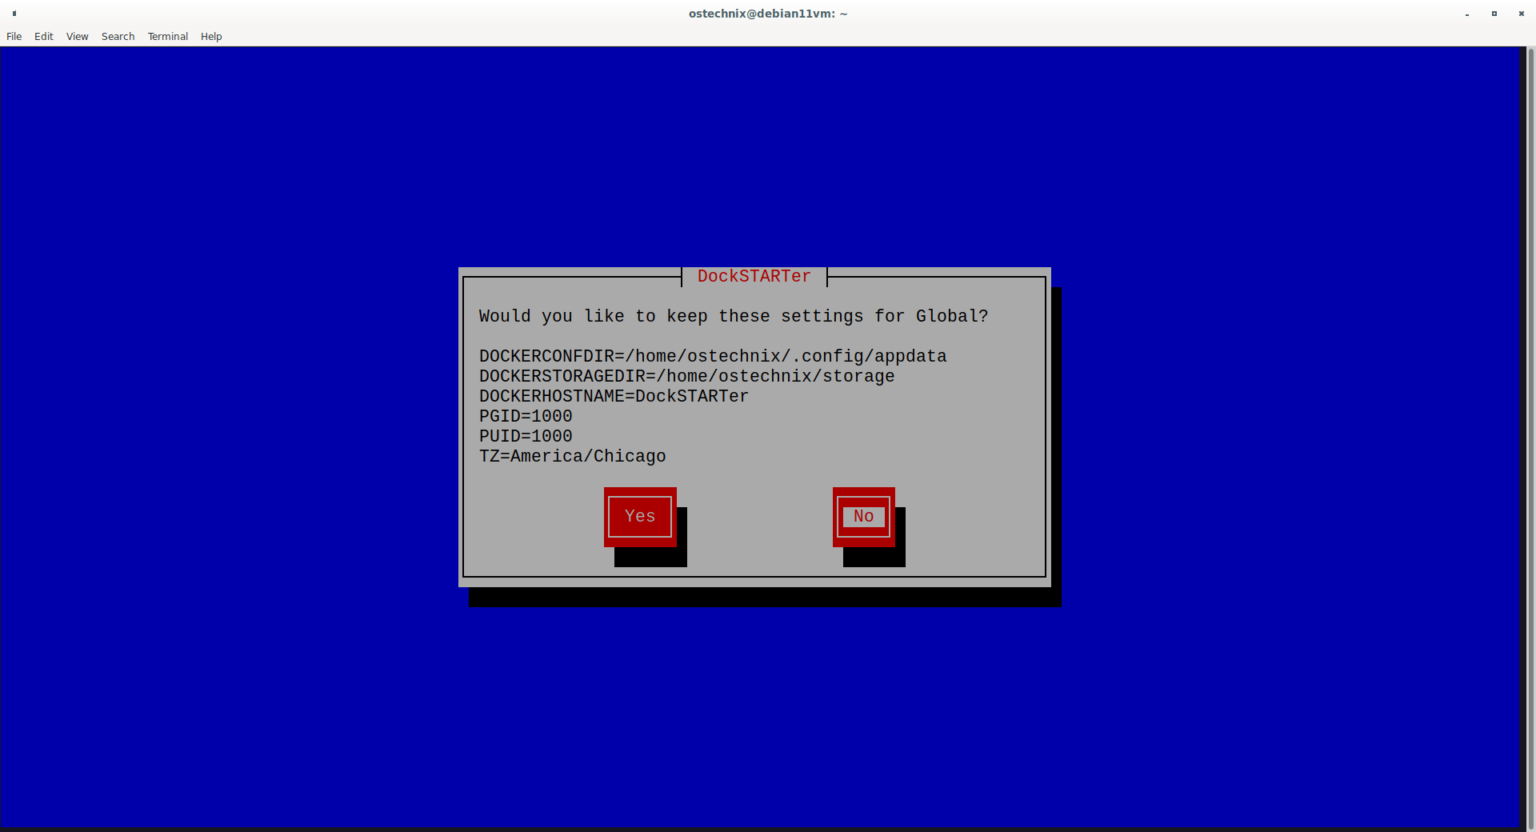The height and width of the screenshot is (832, 1536).
Task: Open the View menu
Action: click(76, 36)
